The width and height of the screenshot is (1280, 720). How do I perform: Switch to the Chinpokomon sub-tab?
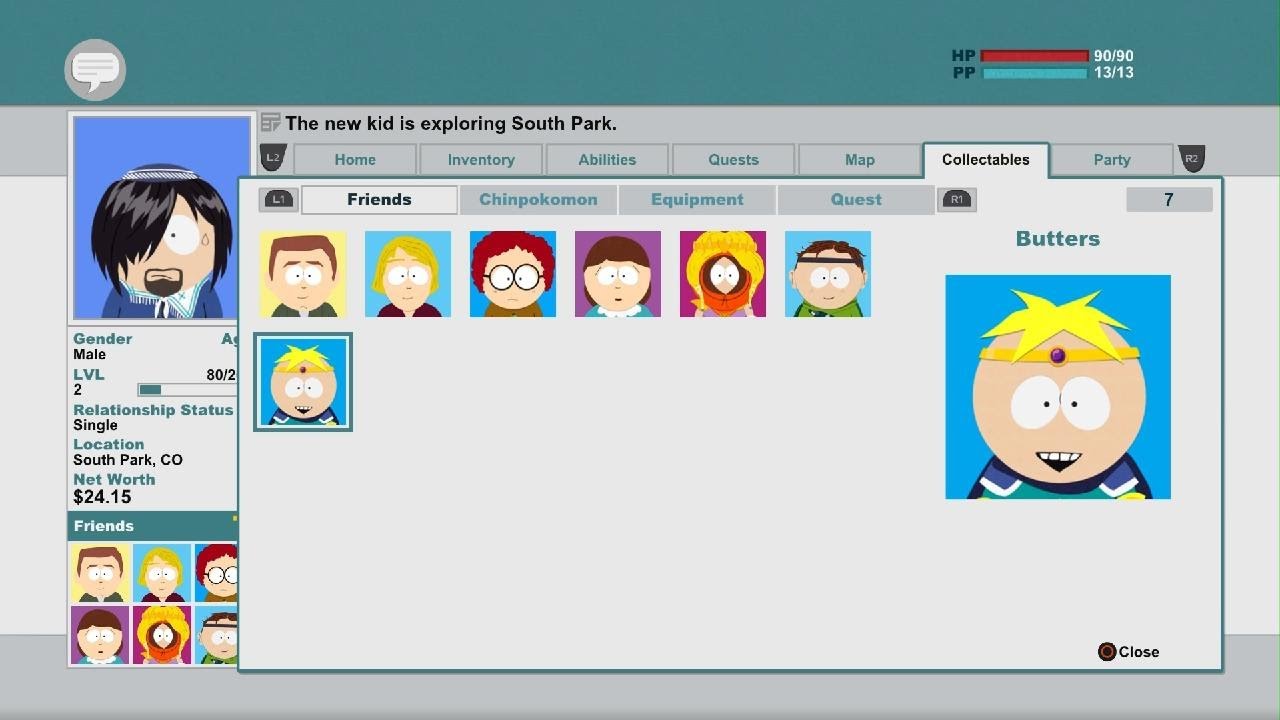point(538,200)
